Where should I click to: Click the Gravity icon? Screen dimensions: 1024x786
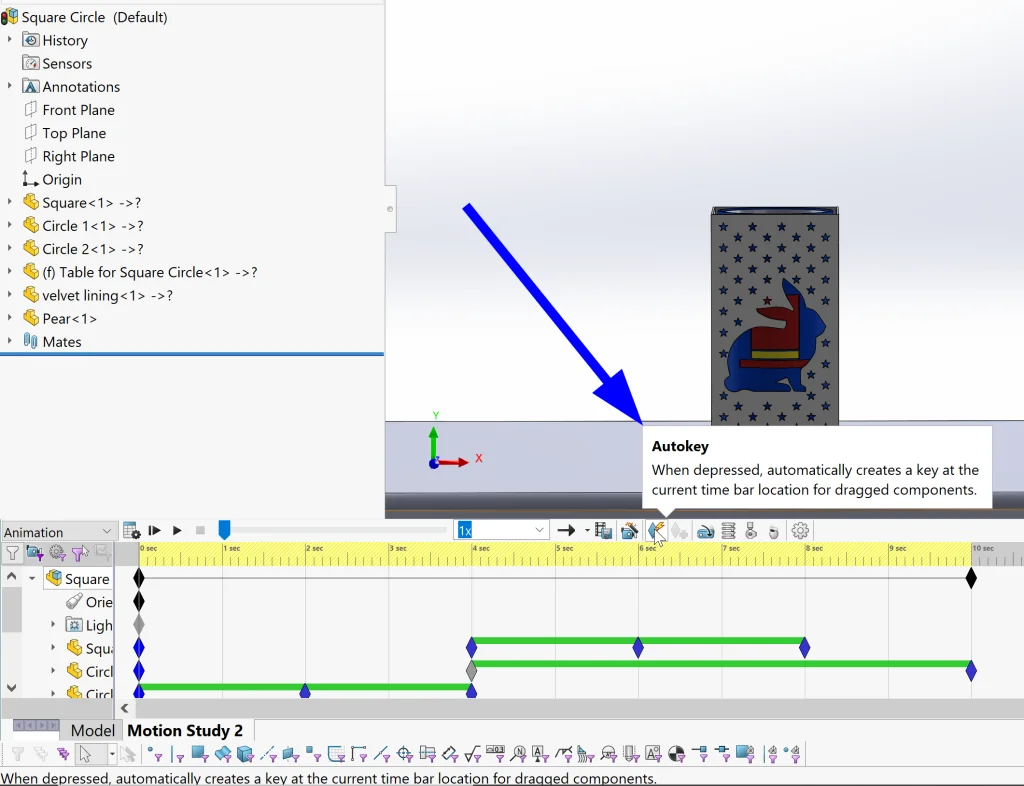(x=774, y=532)
